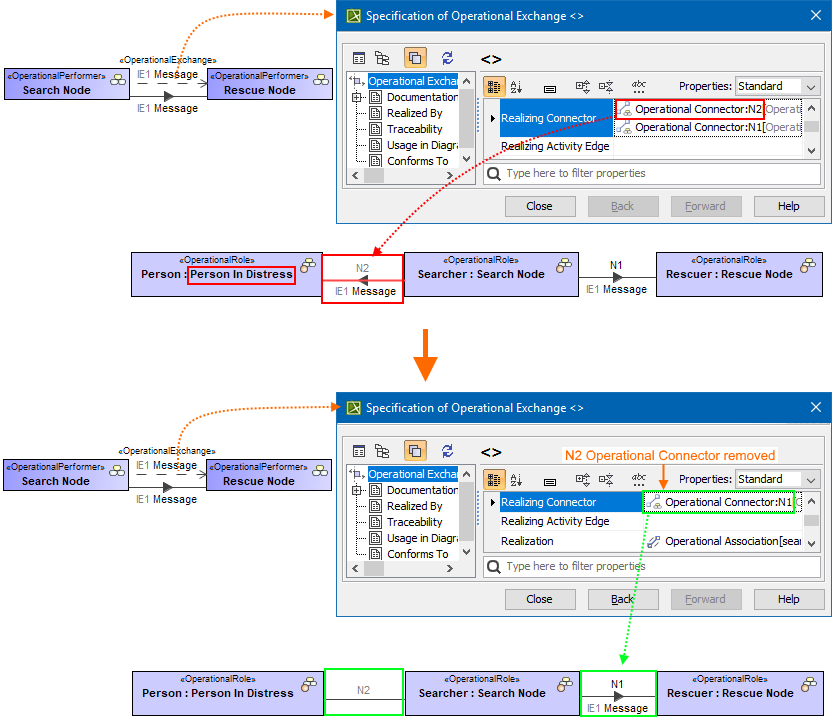Click the abc description icon in lower dialog
Screen dimensions: 832x727
640,480
